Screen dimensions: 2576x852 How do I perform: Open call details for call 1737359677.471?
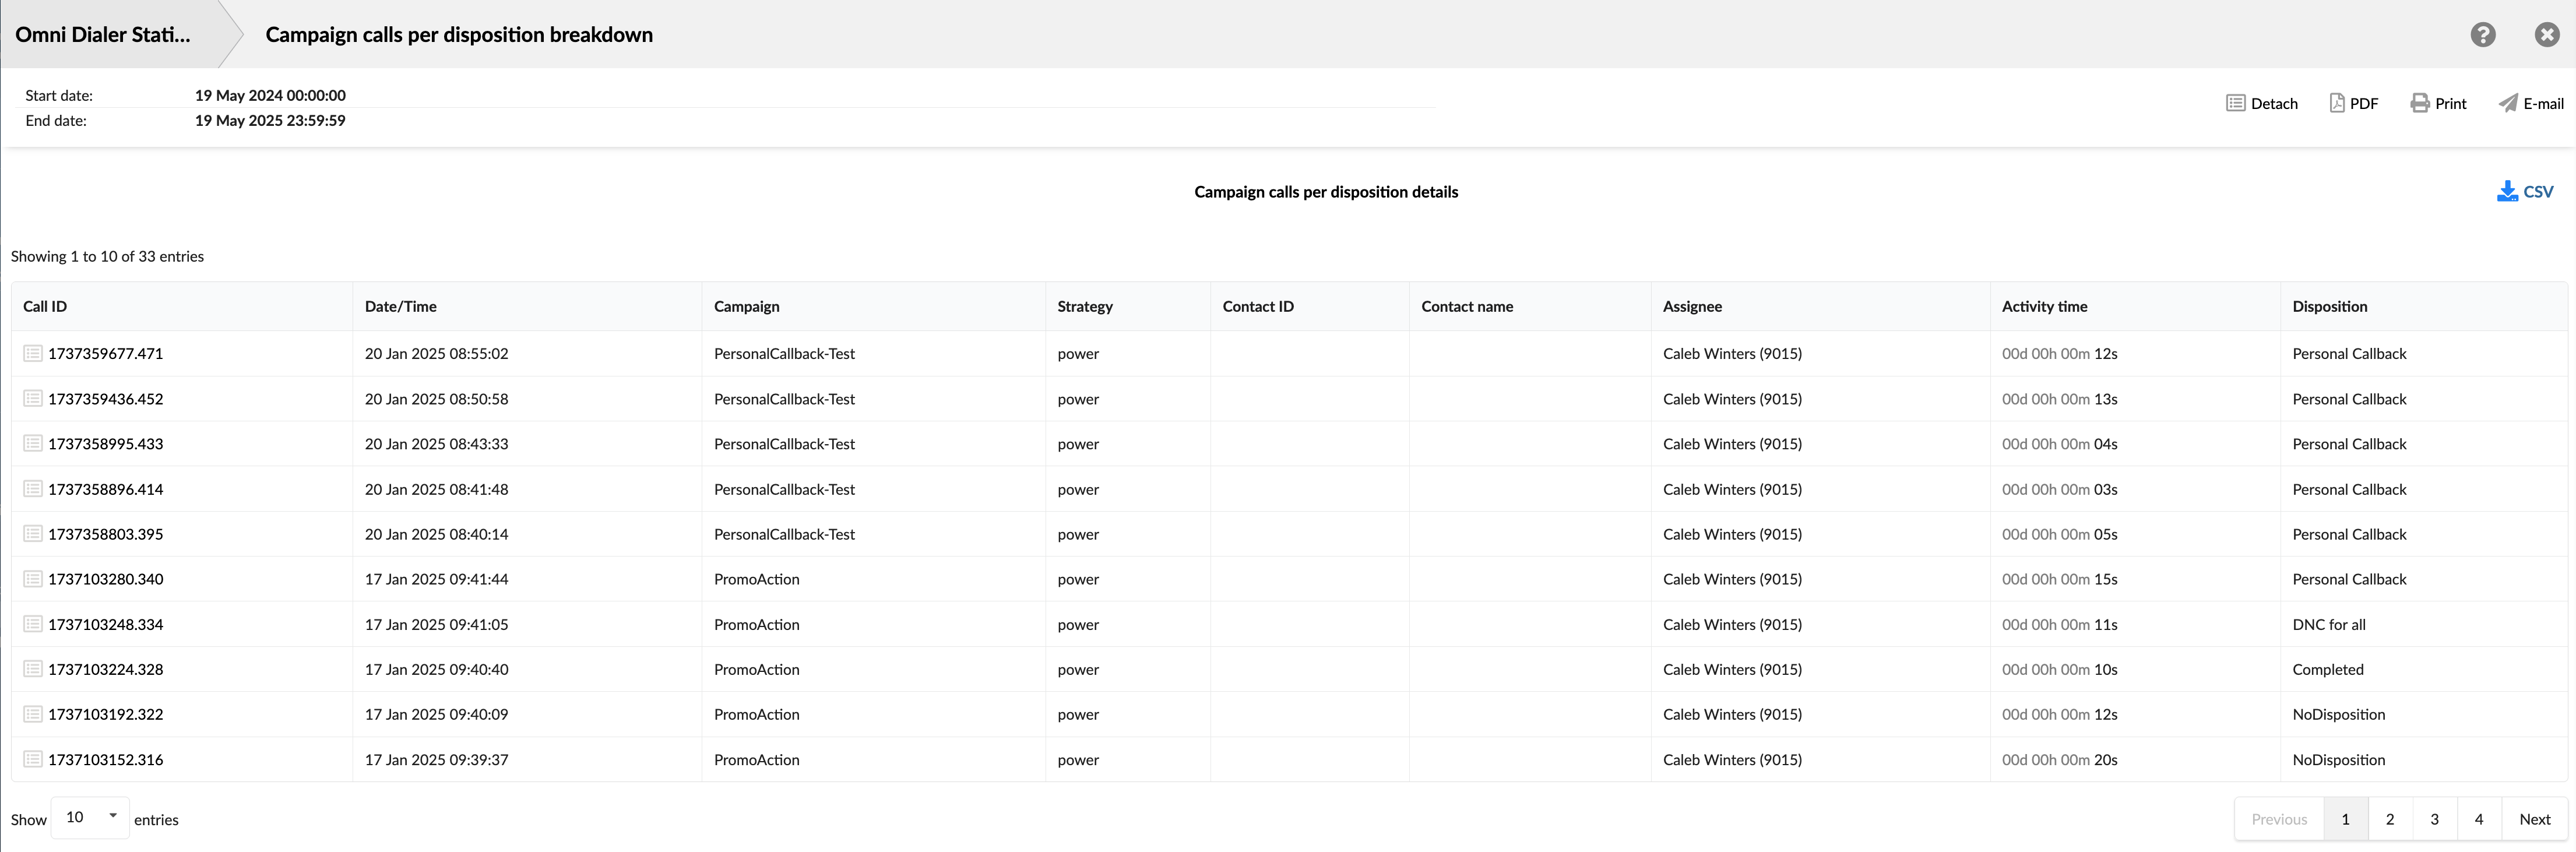tap(33, 352)
